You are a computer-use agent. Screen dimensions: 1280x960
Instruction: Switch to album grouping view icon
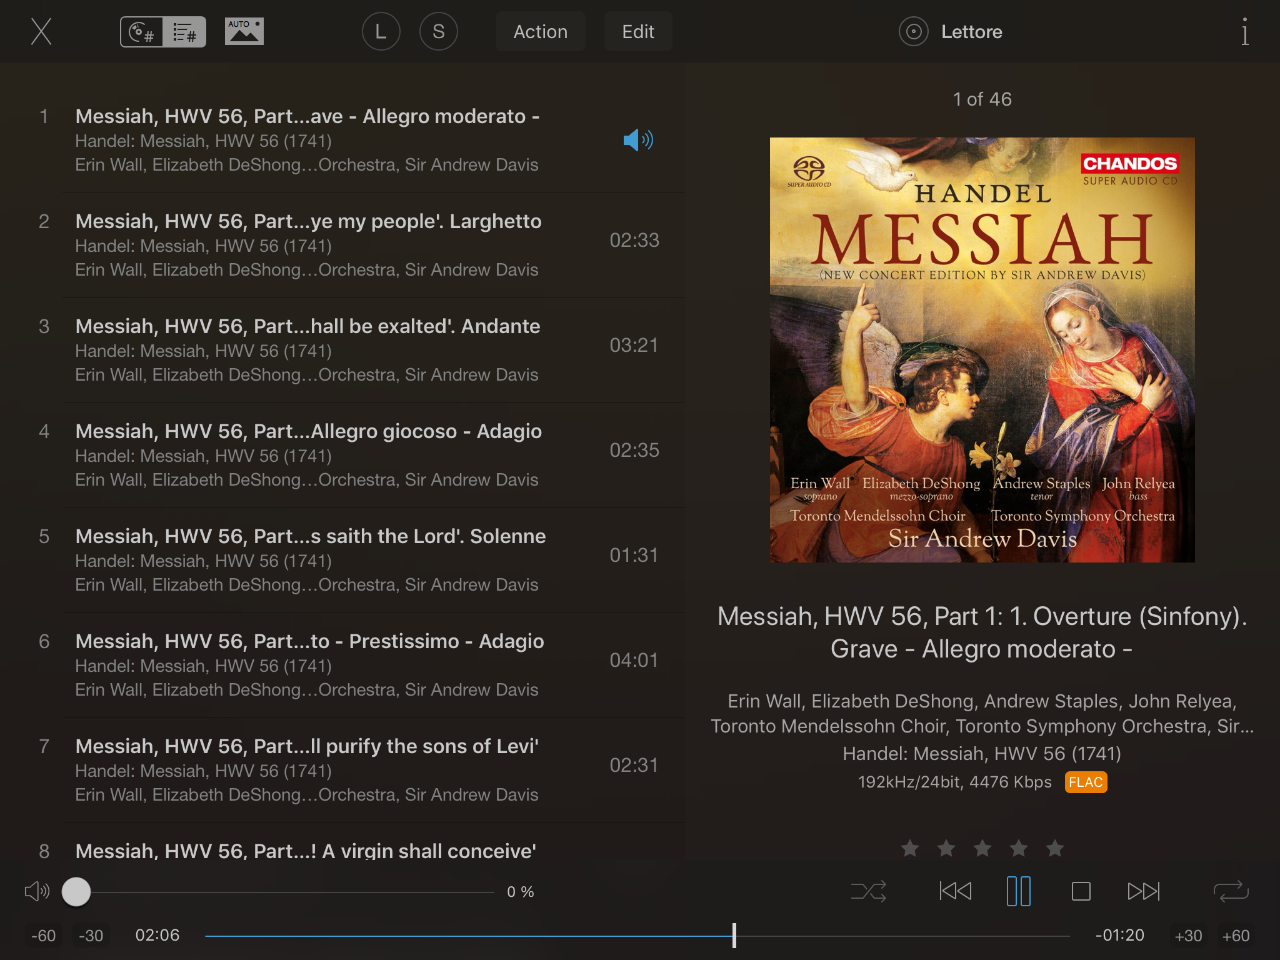(x=143, y=32)
